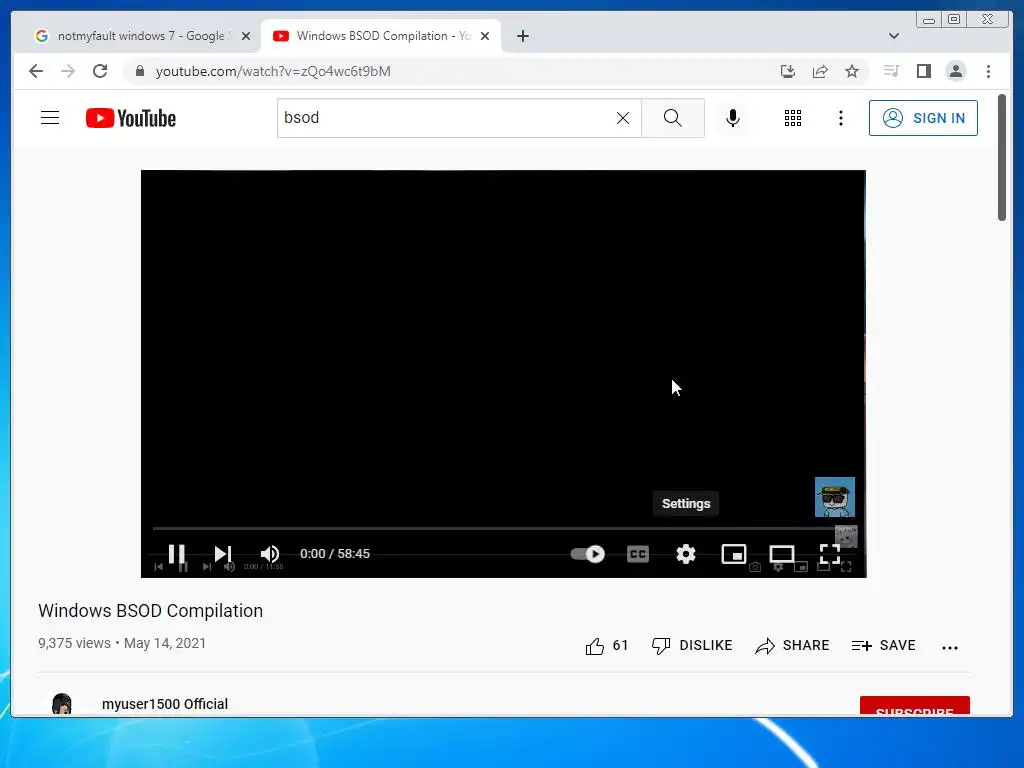Close the notmyfault Google tab
1024x768 pixels.
tap(246, 36)
